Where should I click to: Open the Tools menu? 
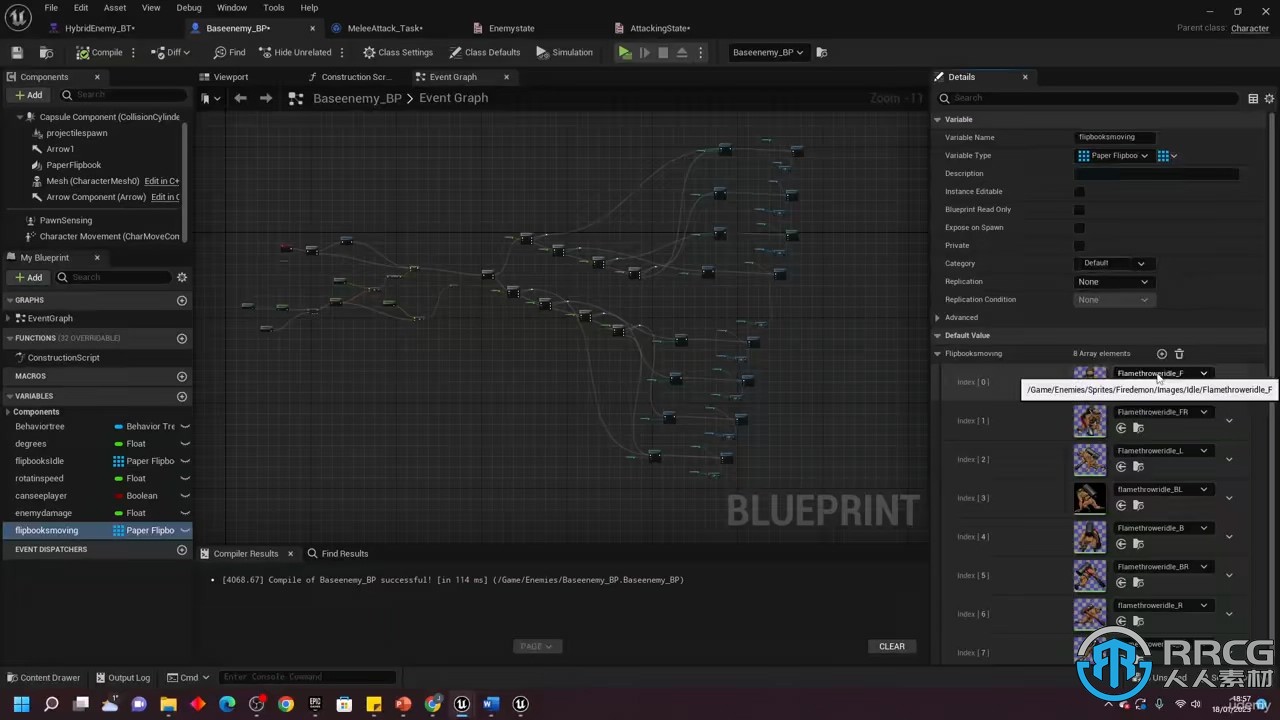pos(273,7)
